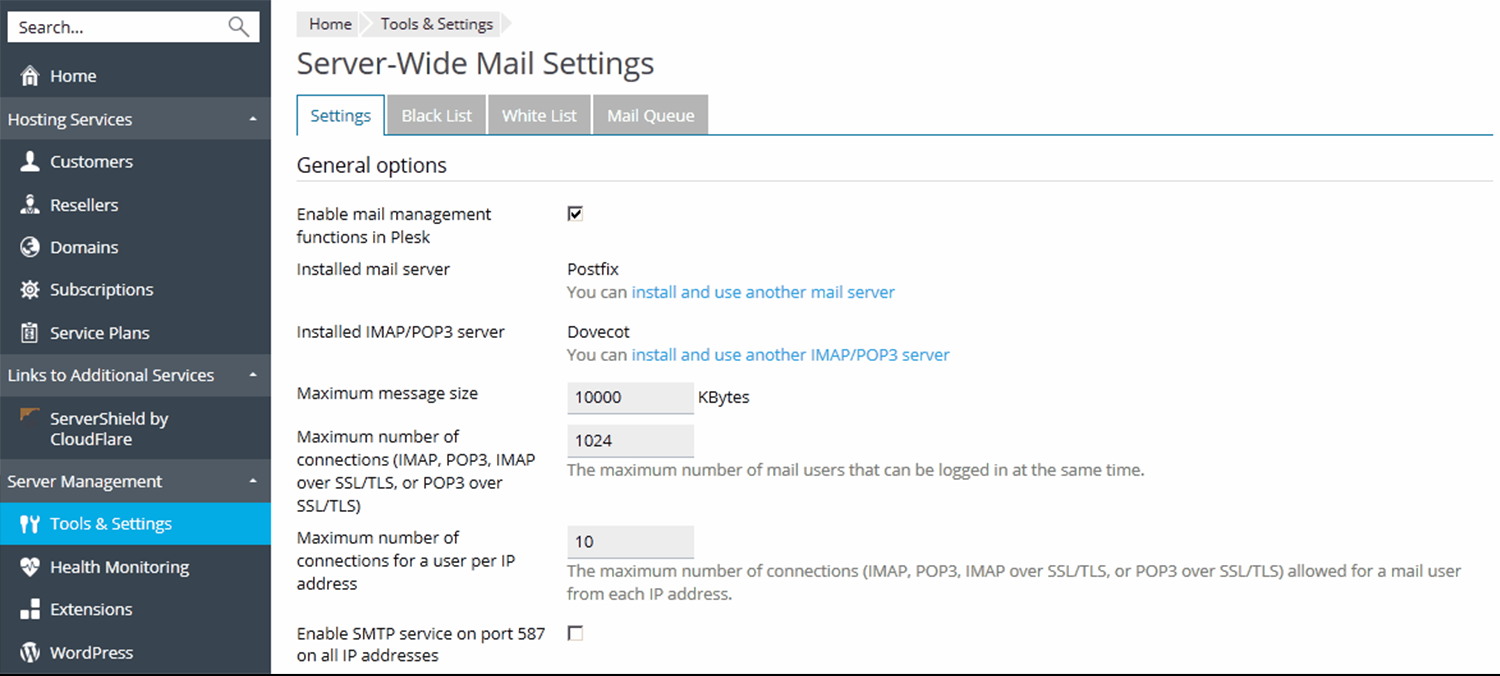
Task: Click the Maximum message size label
Action: 387,393
